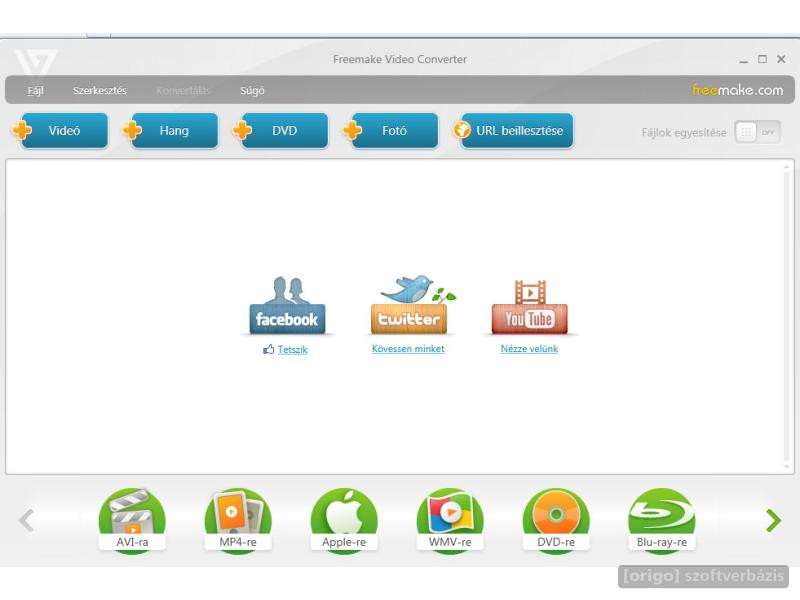The image size is (800, 600).
Task: Visit the freemake.com logo link
Action: pos(737,90)
